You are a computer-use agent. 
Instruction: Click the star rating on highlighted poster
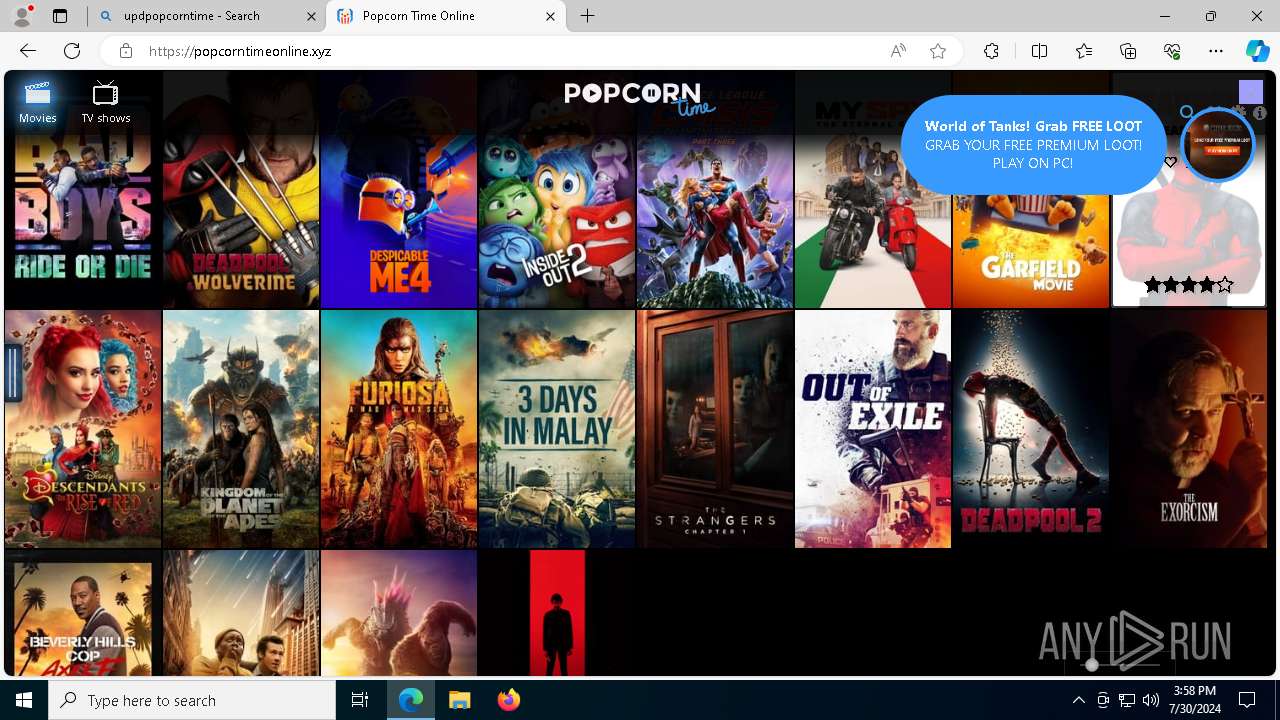point(1189,285)
